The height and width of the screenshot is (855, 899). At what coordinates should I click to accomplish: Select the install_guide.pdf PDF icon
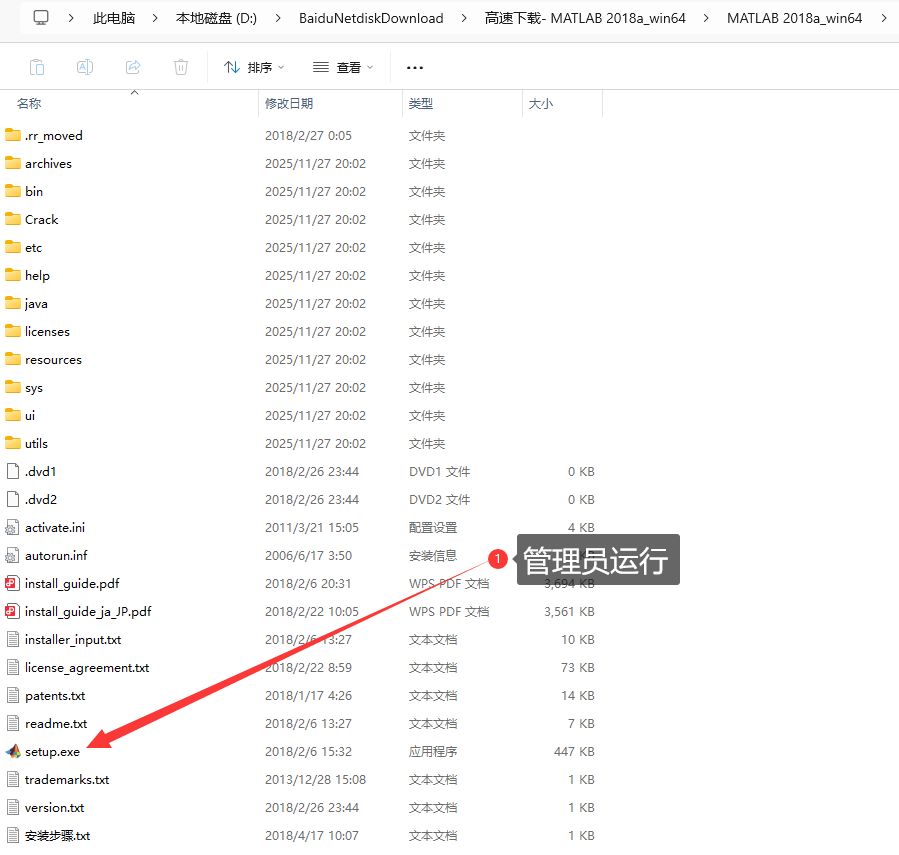(x=13, y=583)
